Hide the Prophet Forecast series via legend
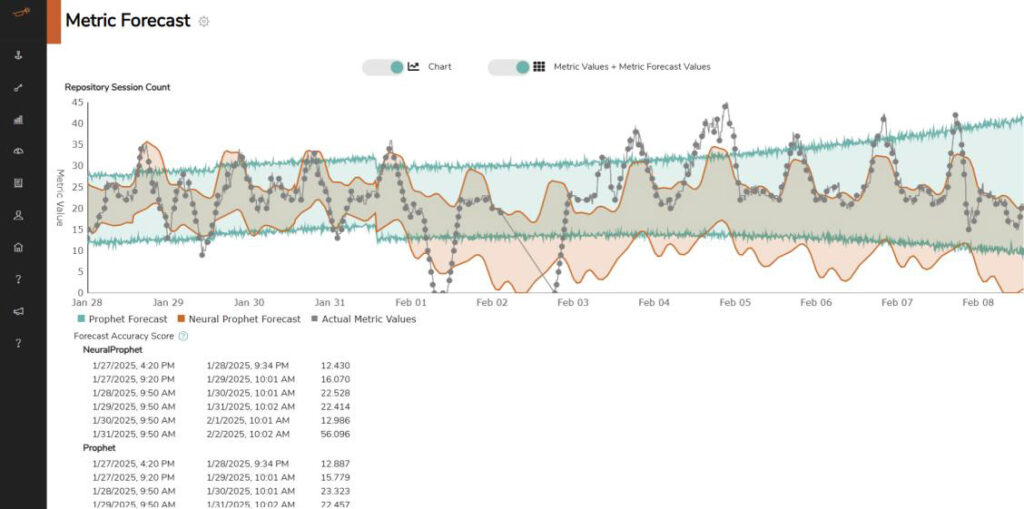Screen dimensions: 1024x509 pos(121,319)
